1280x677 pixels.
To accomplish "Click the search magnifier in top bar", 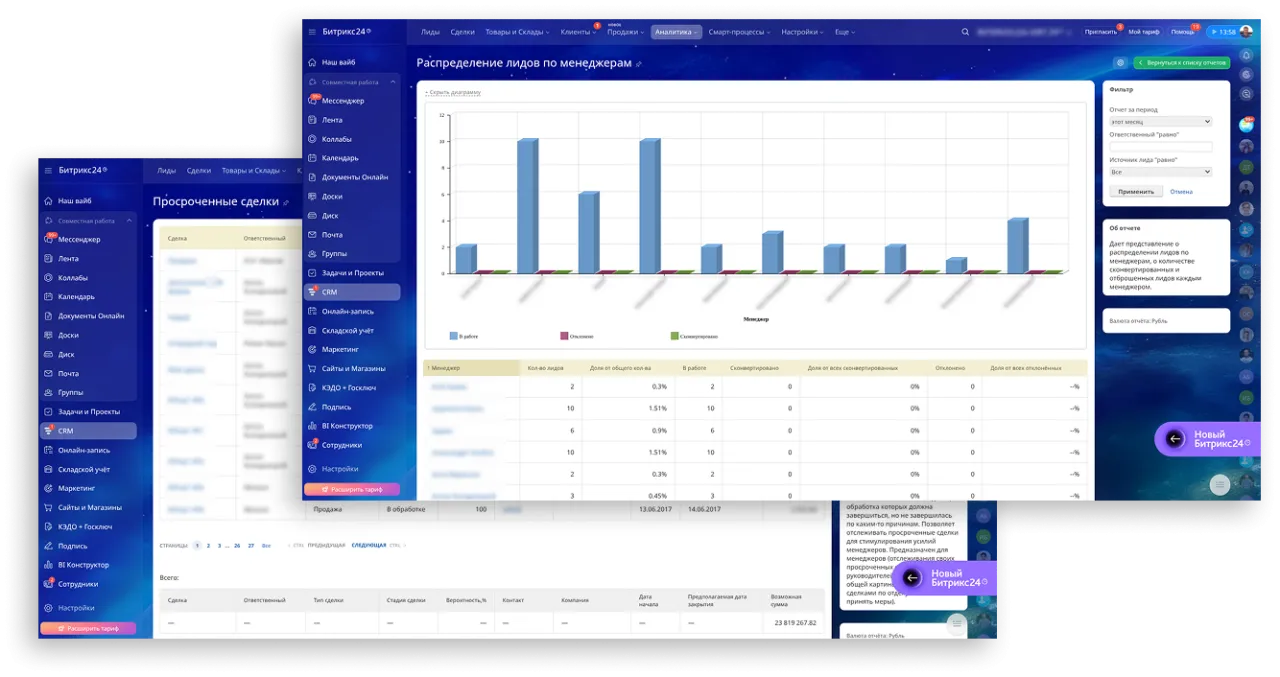I will pyautogui.click(x=965, y=32).
